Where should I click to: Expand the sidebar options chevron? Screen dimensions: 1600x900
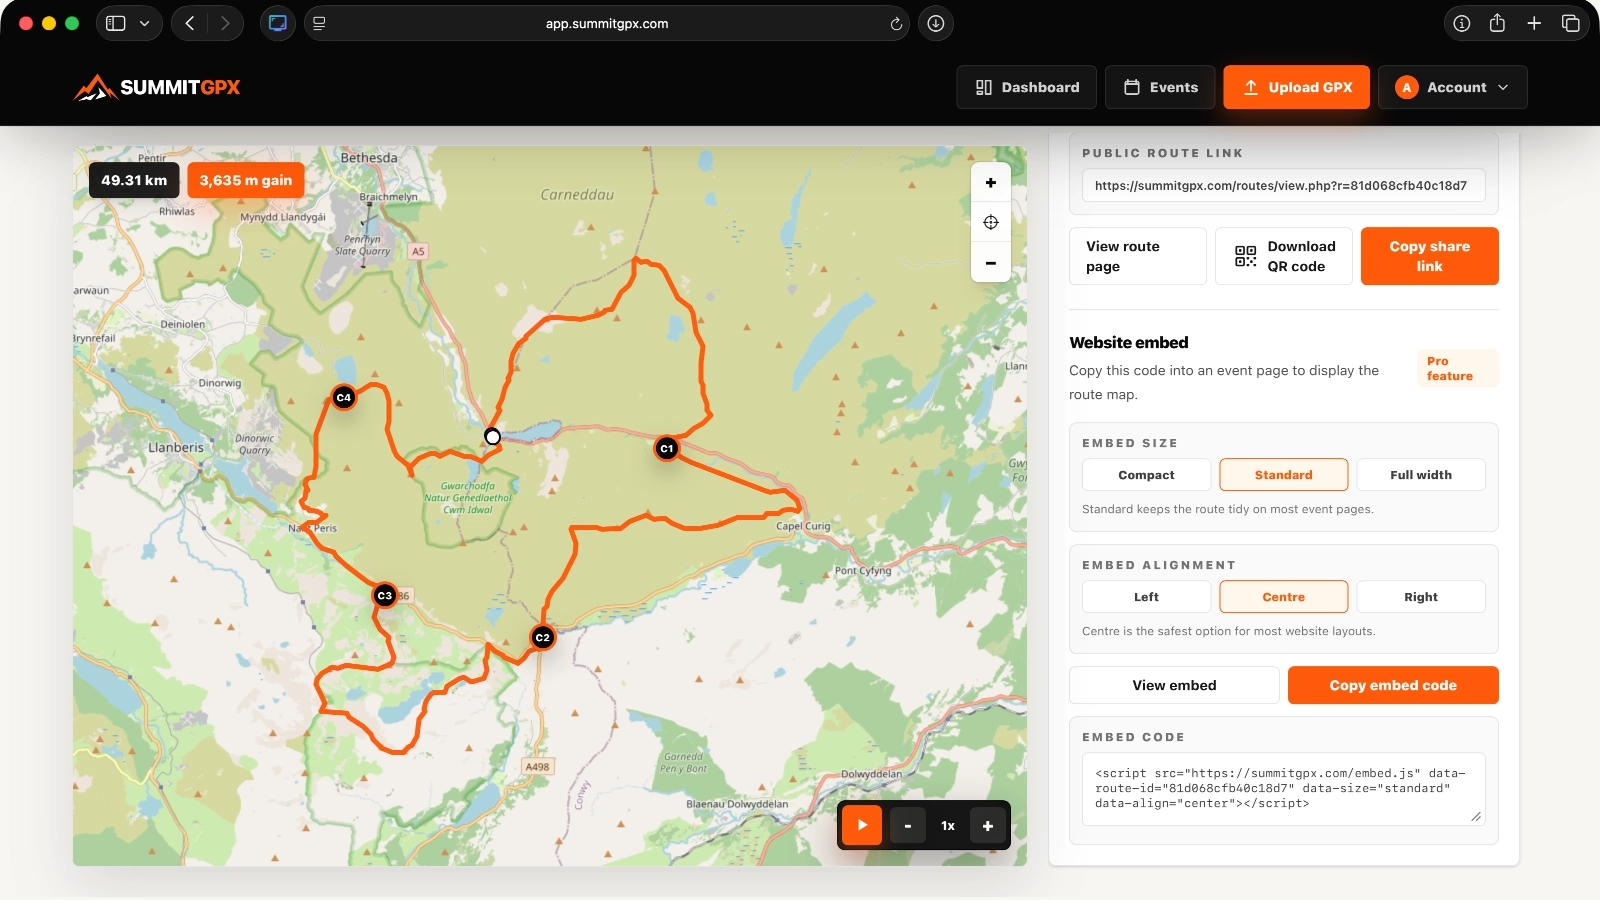pos(145,23)
